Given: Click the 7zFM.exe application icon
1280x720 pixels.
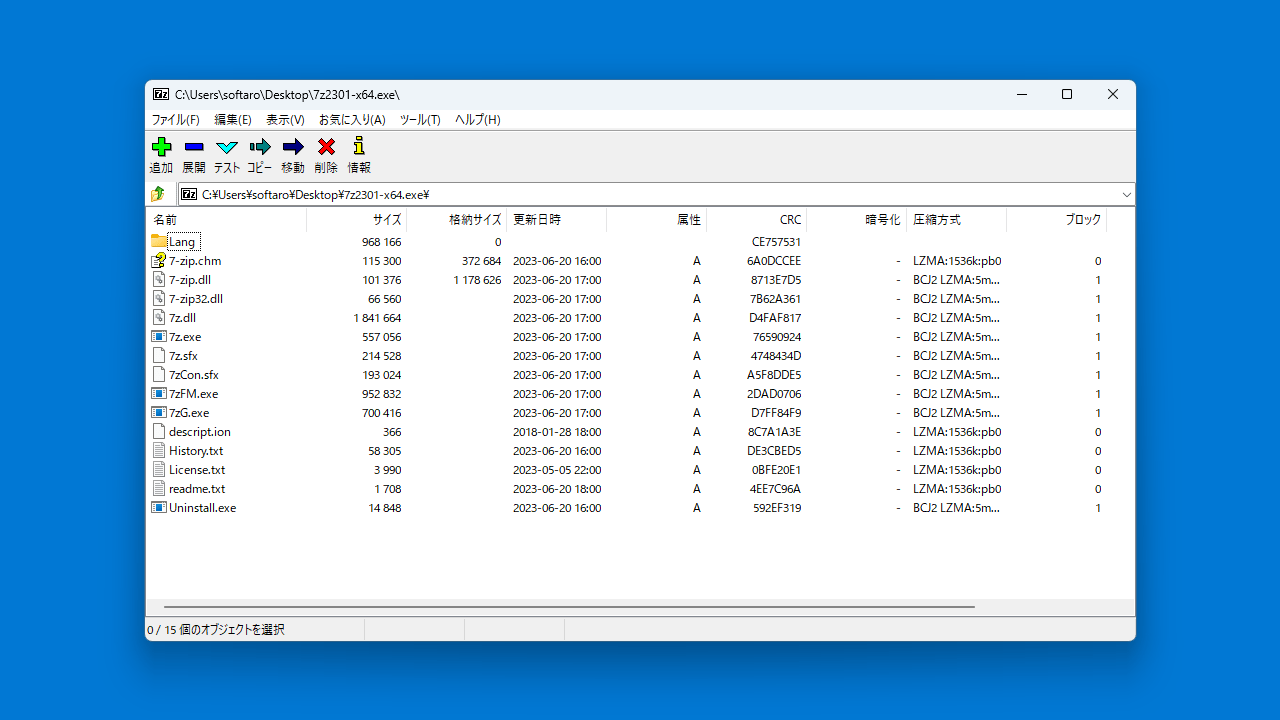Looking at the screenshot, I should (159, 393).
